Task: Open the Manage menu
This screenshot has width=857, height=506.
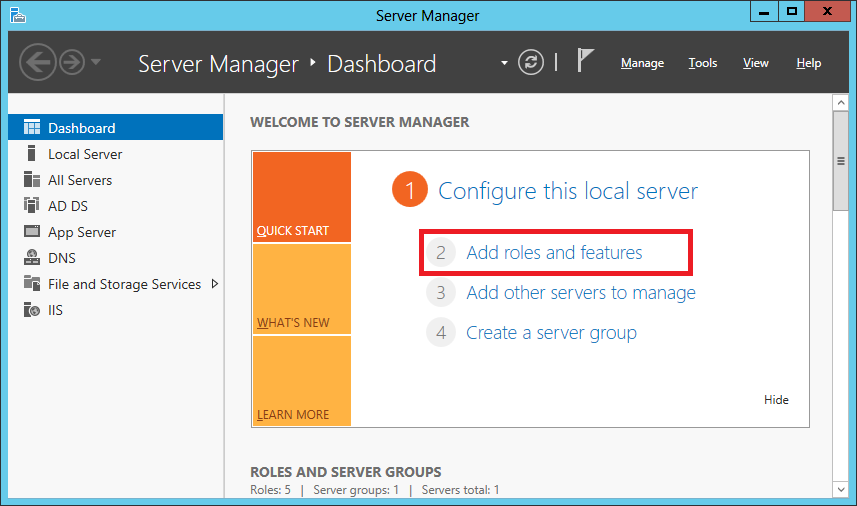Action: 642,63
